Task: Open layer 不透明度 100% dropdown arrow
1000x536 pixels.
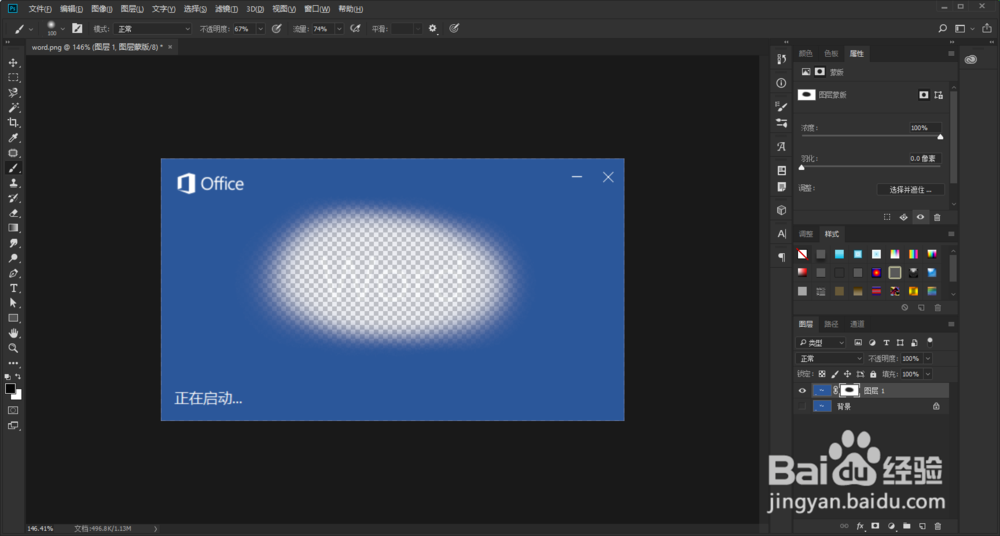Action: click(928, 359)
